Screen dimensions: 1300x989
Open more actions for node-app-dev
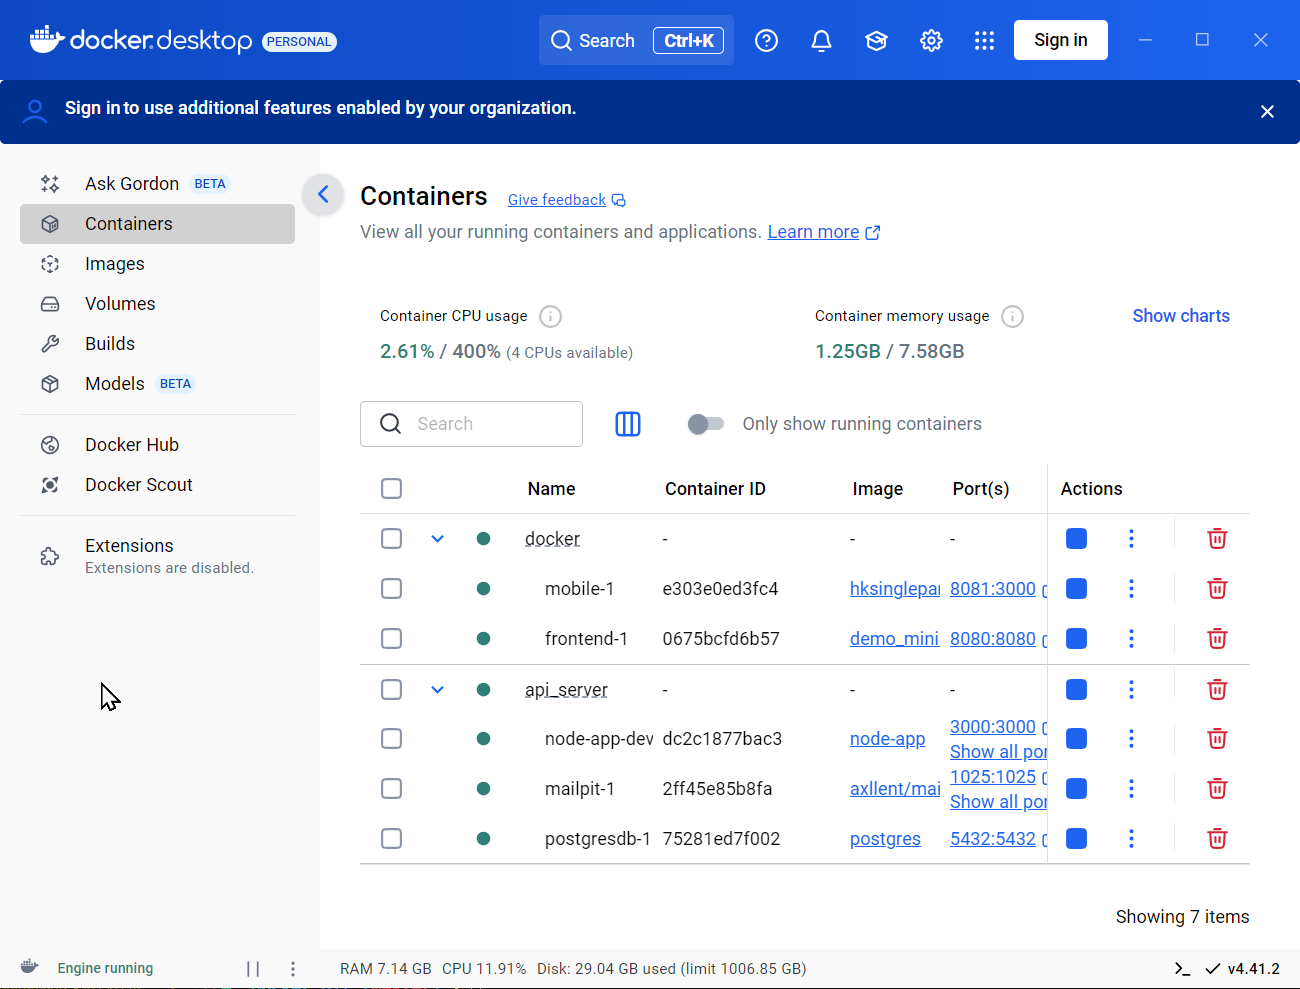click(1131, 739)
